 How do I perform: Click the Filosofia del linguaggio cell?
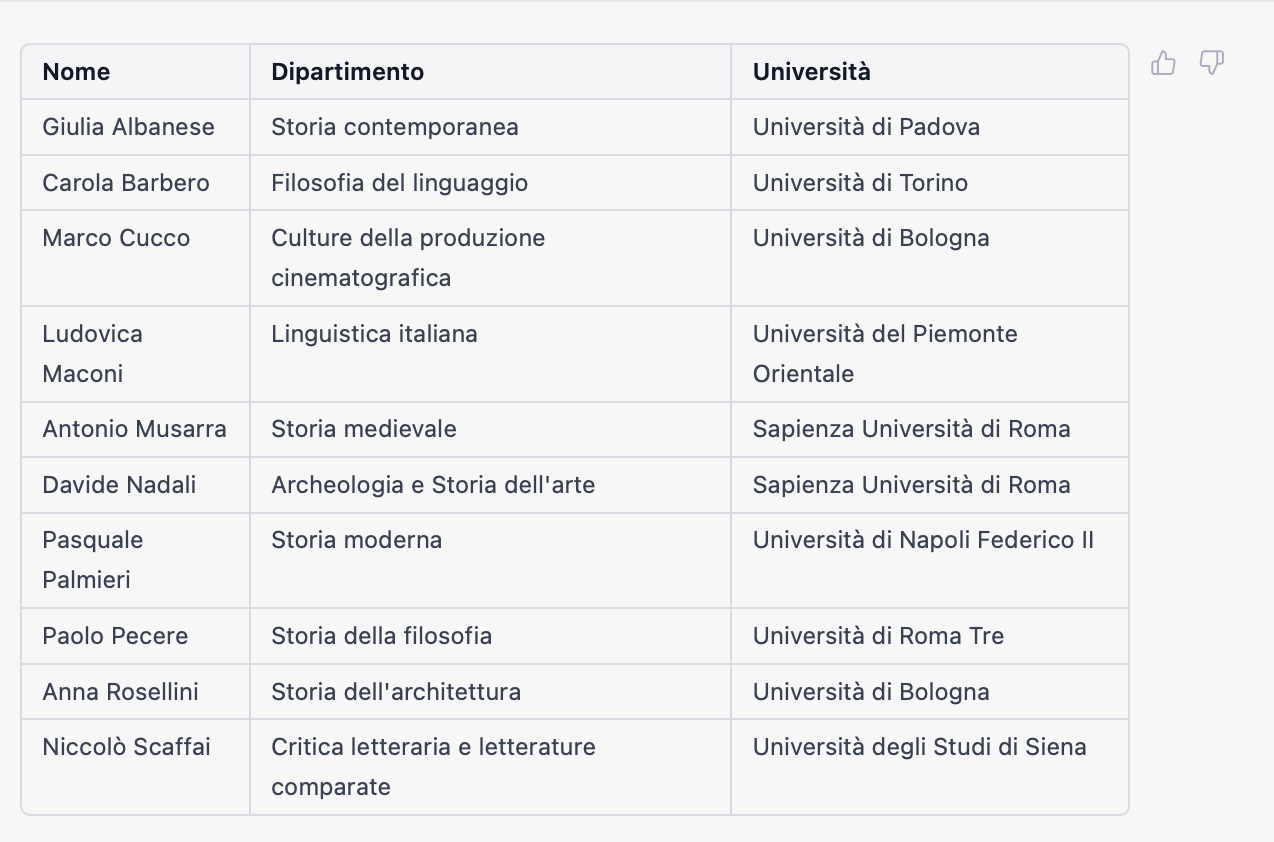pyautogui.click(x=399, y=183)
